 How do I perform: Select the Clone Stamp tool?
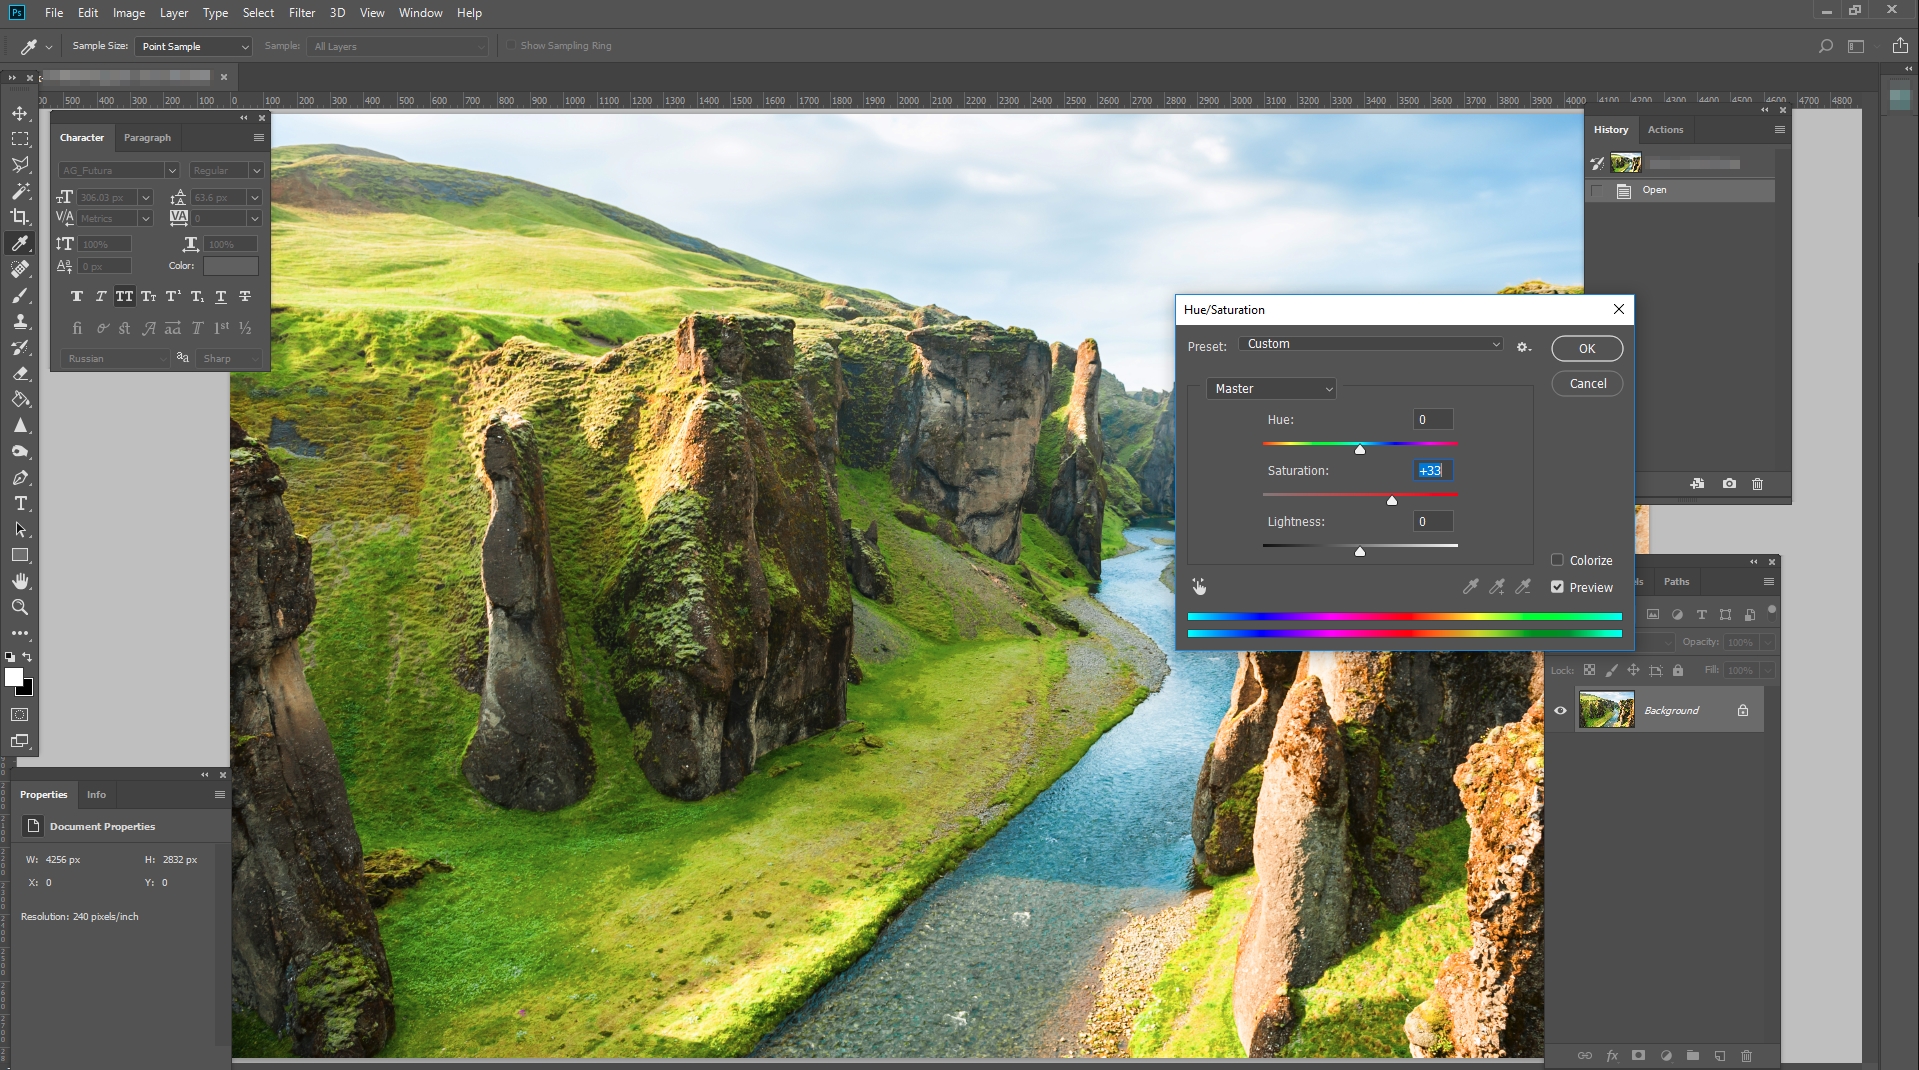click(19, 322)
